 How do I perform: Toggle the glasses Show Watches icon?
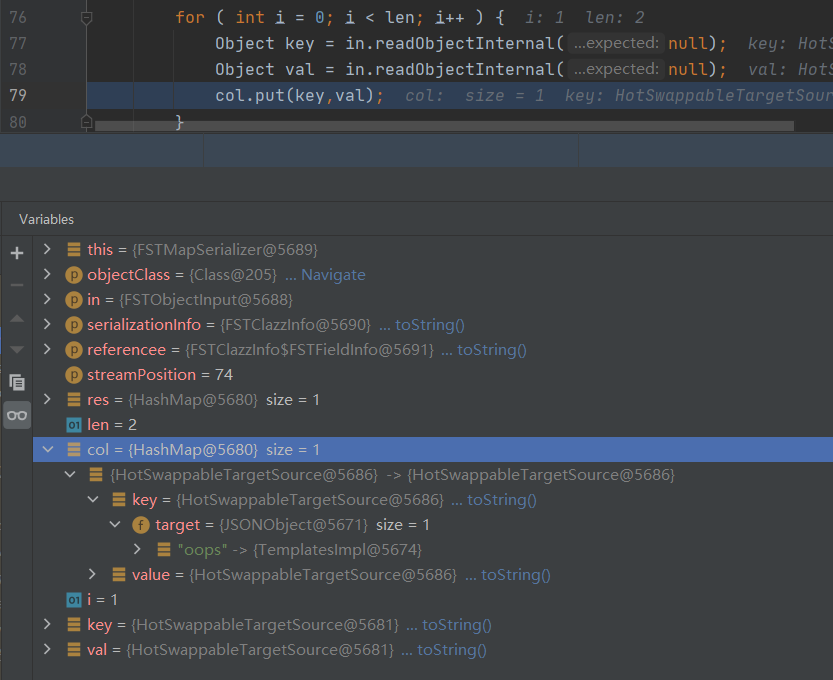click(x=16, y=416)
